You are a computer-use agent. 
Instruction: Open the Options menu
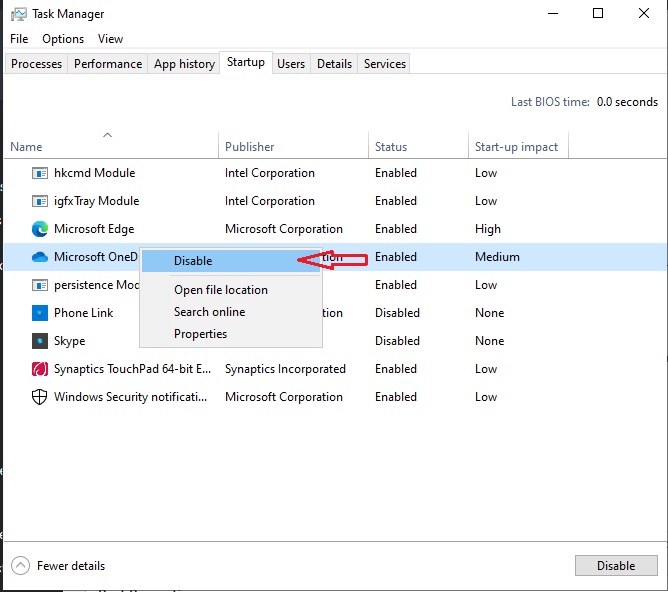63,39
